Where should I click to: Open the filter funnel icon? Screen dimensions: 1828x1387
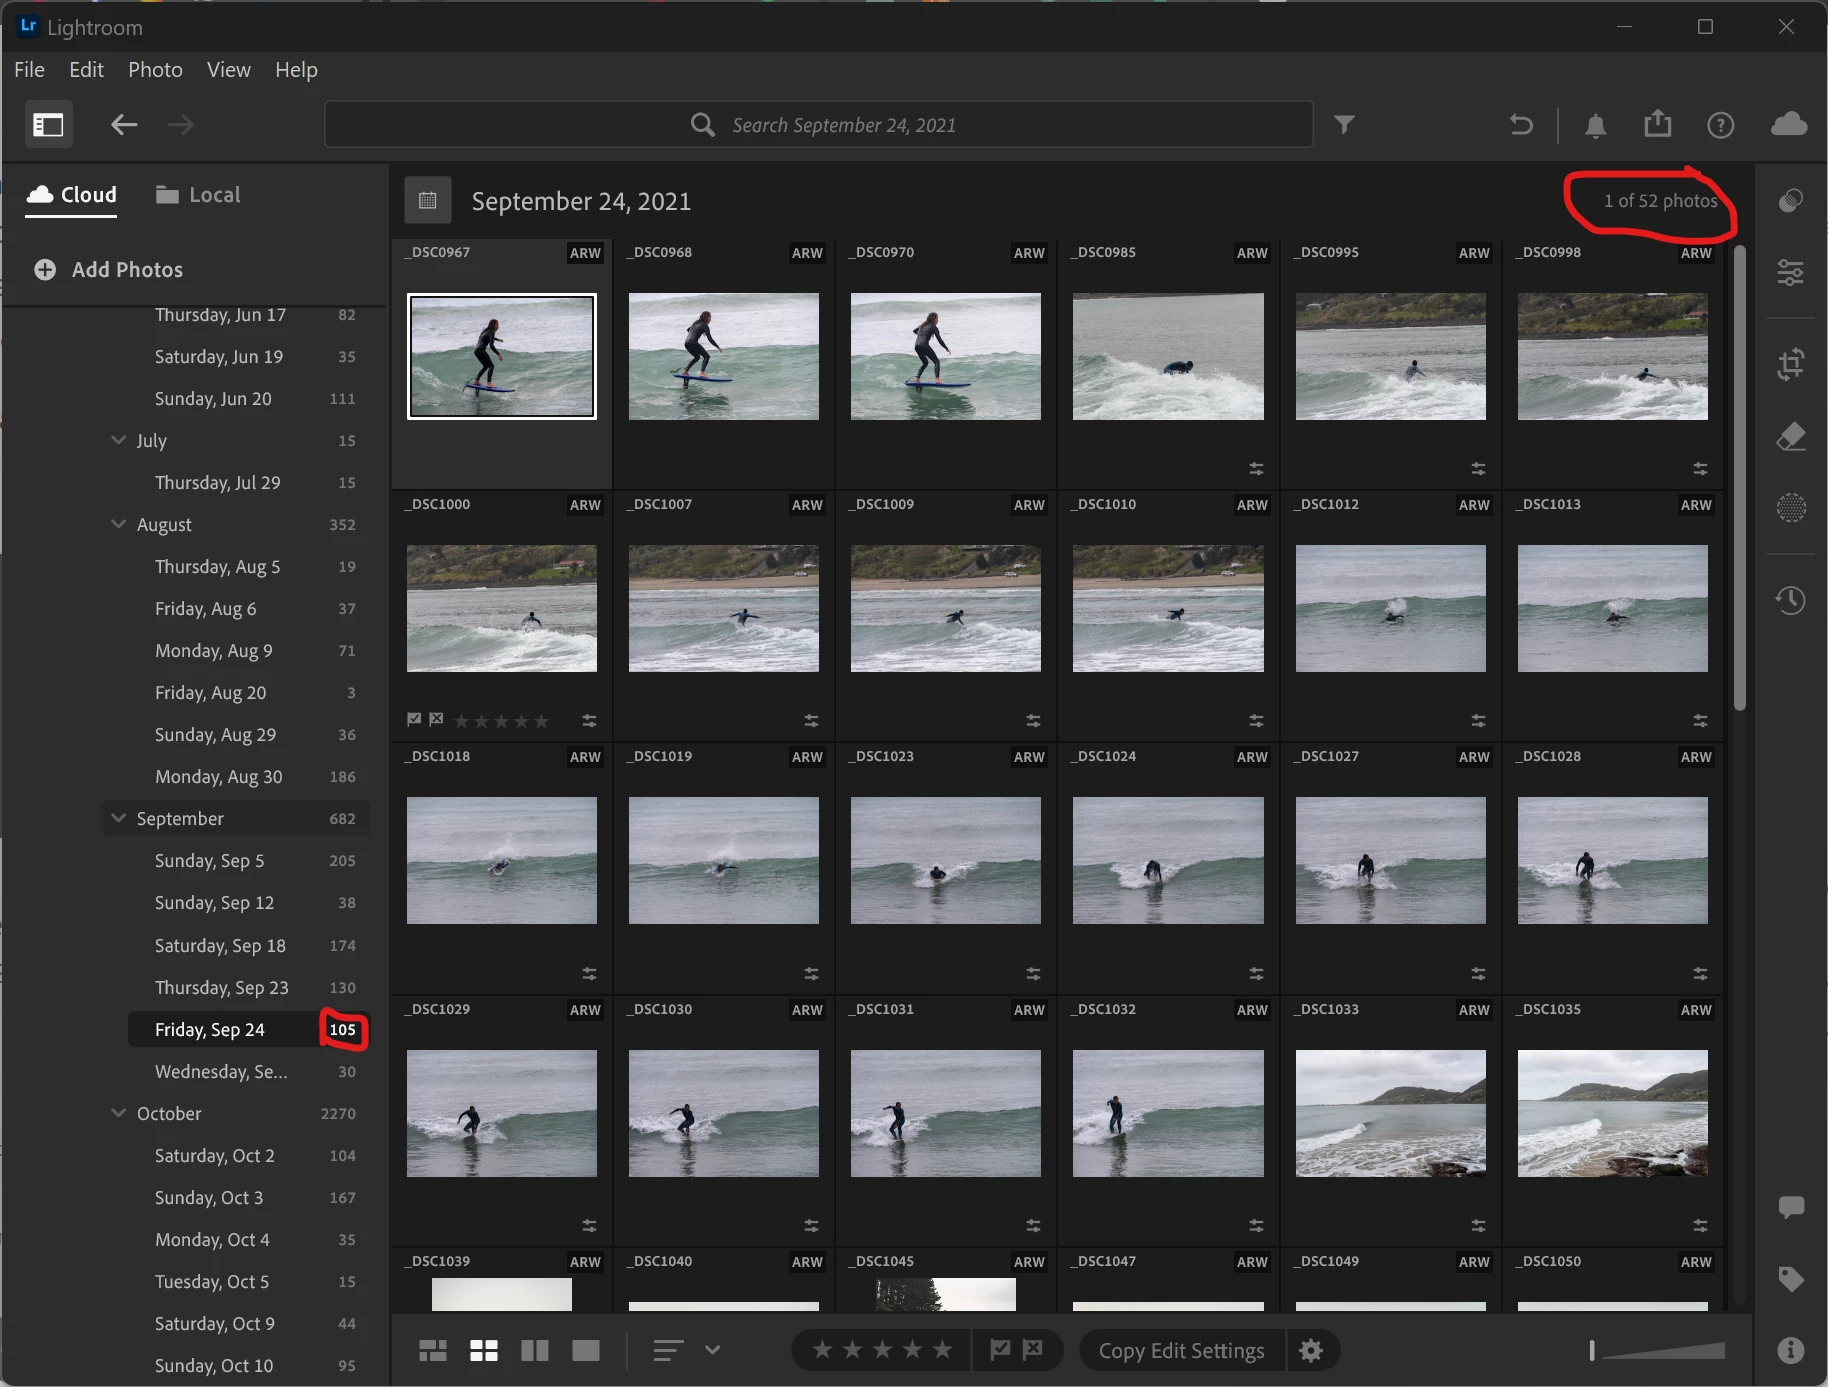1344,124
